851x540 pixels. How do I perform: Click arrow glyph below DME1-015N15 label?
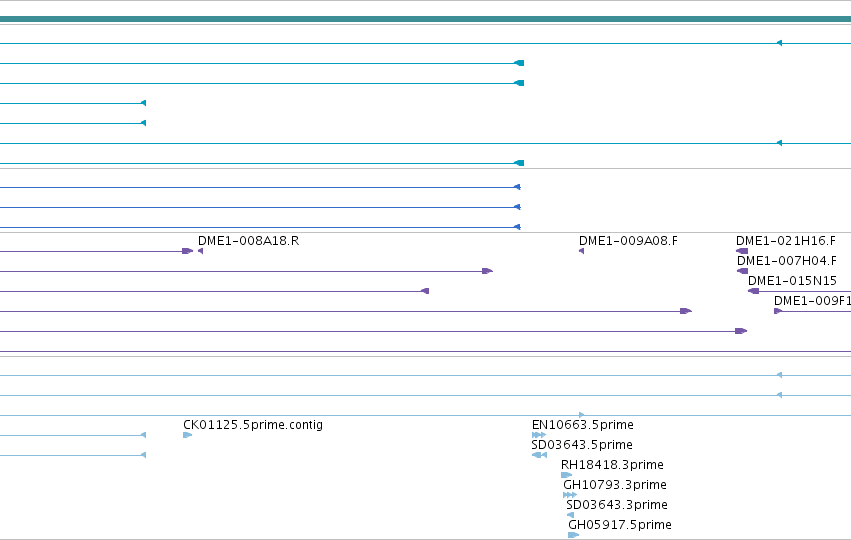753,291
